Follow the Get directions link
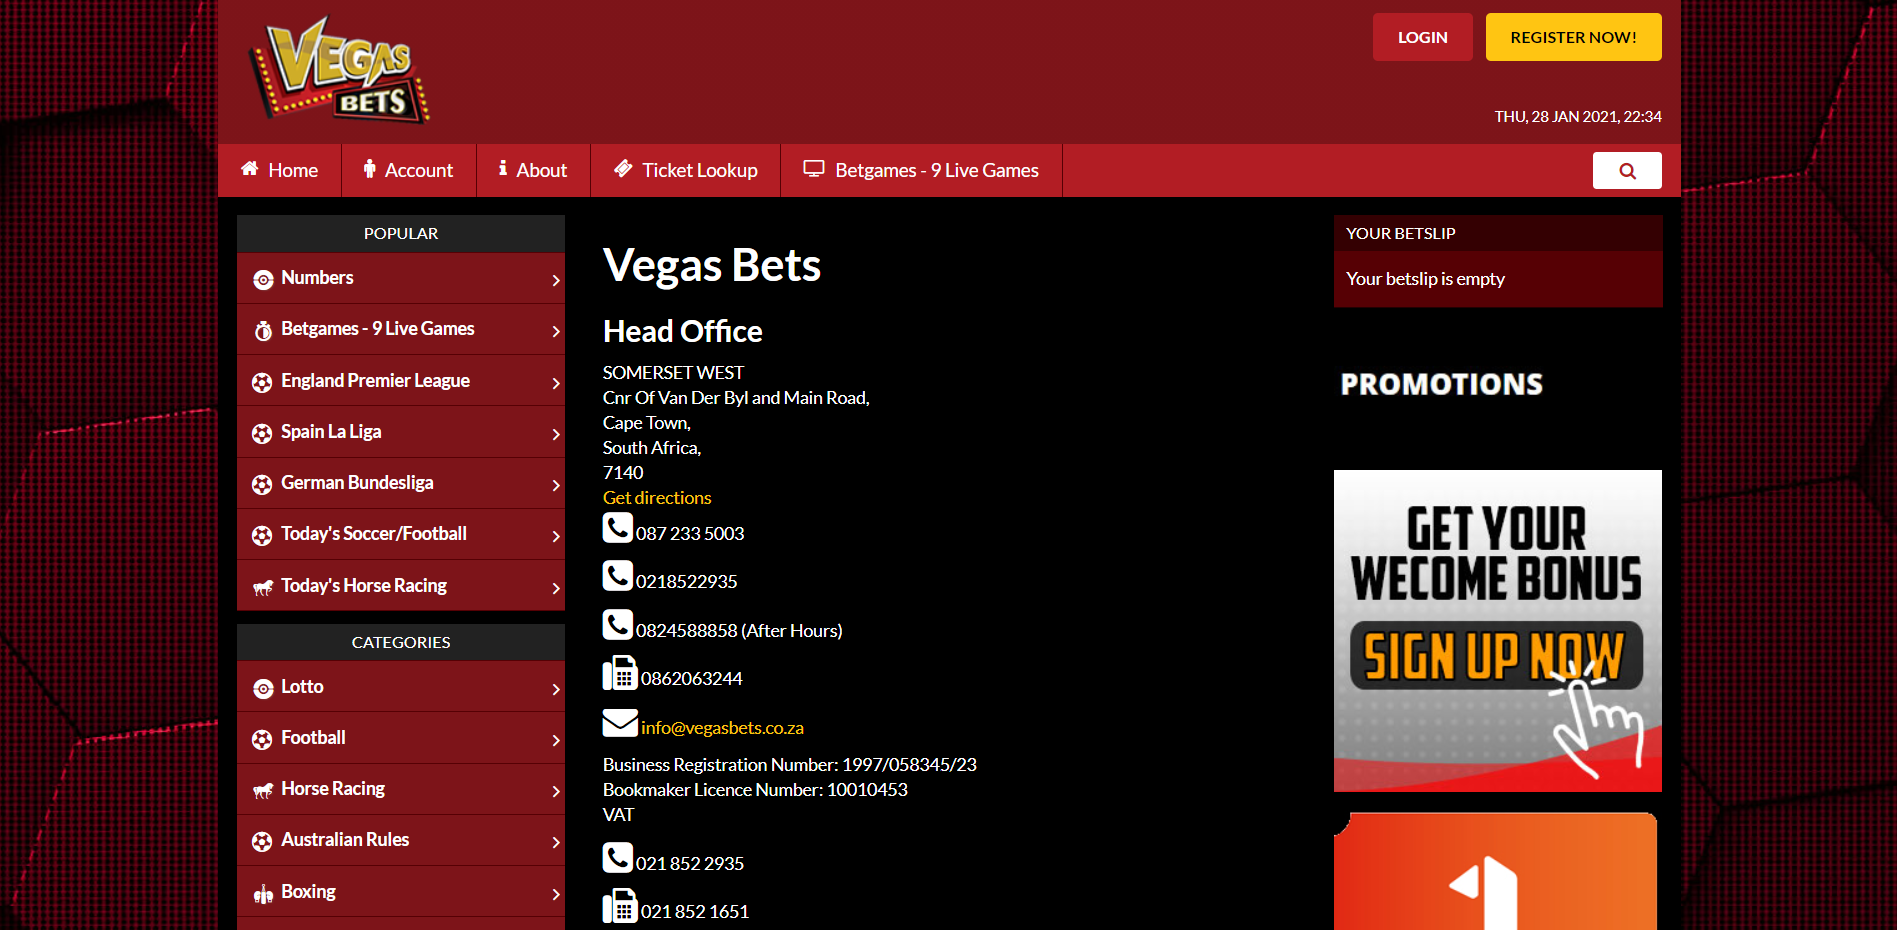The width and height of the screenshot is (1897, 930). coord(657,497)
